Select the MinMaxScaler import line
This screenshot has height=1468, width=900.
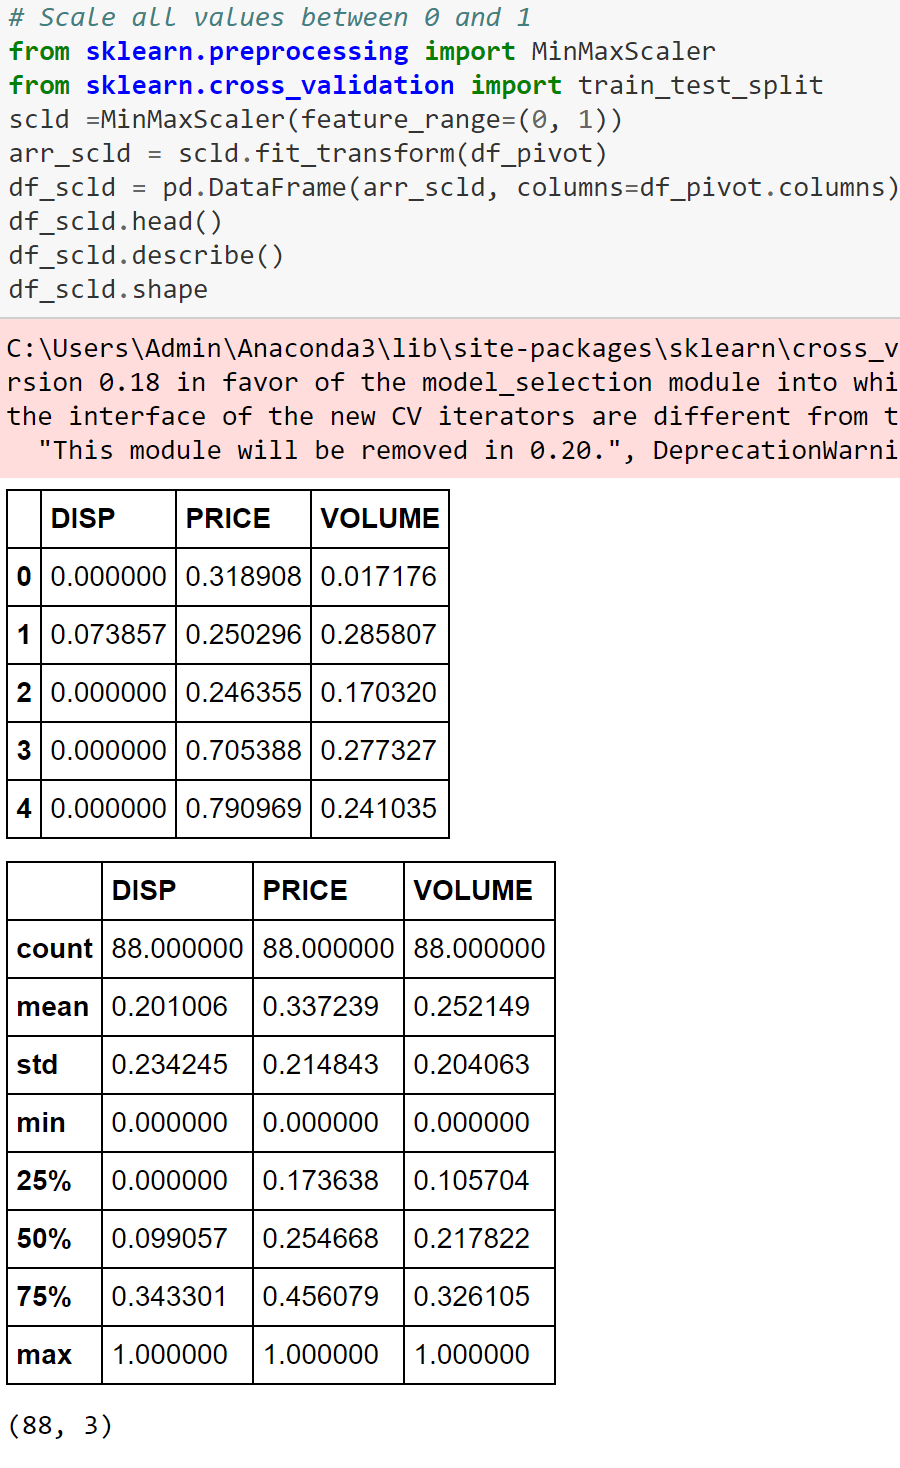[362, 51]
